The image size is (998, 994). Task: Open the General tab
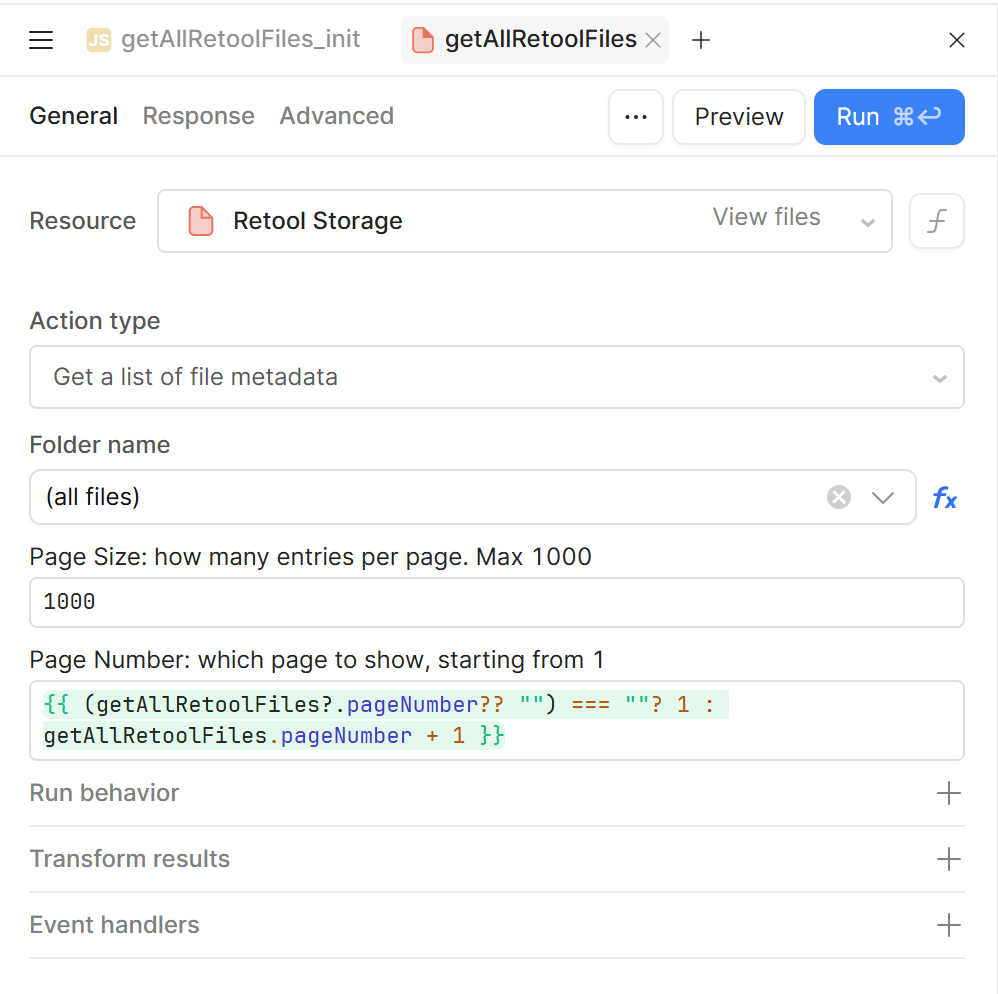[x=74, y=116]
